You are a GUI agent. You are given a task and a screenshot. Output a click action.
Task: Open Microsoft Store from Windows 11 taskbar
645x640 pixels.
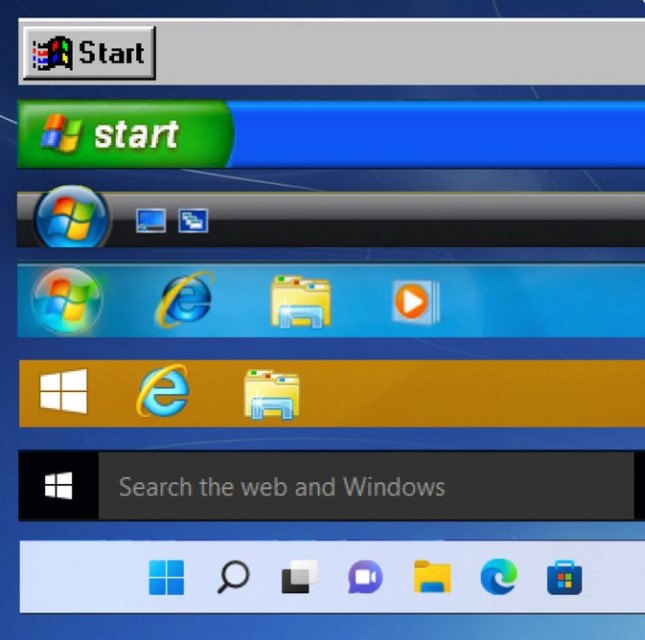pyautogui.click(x=564, y=576)
